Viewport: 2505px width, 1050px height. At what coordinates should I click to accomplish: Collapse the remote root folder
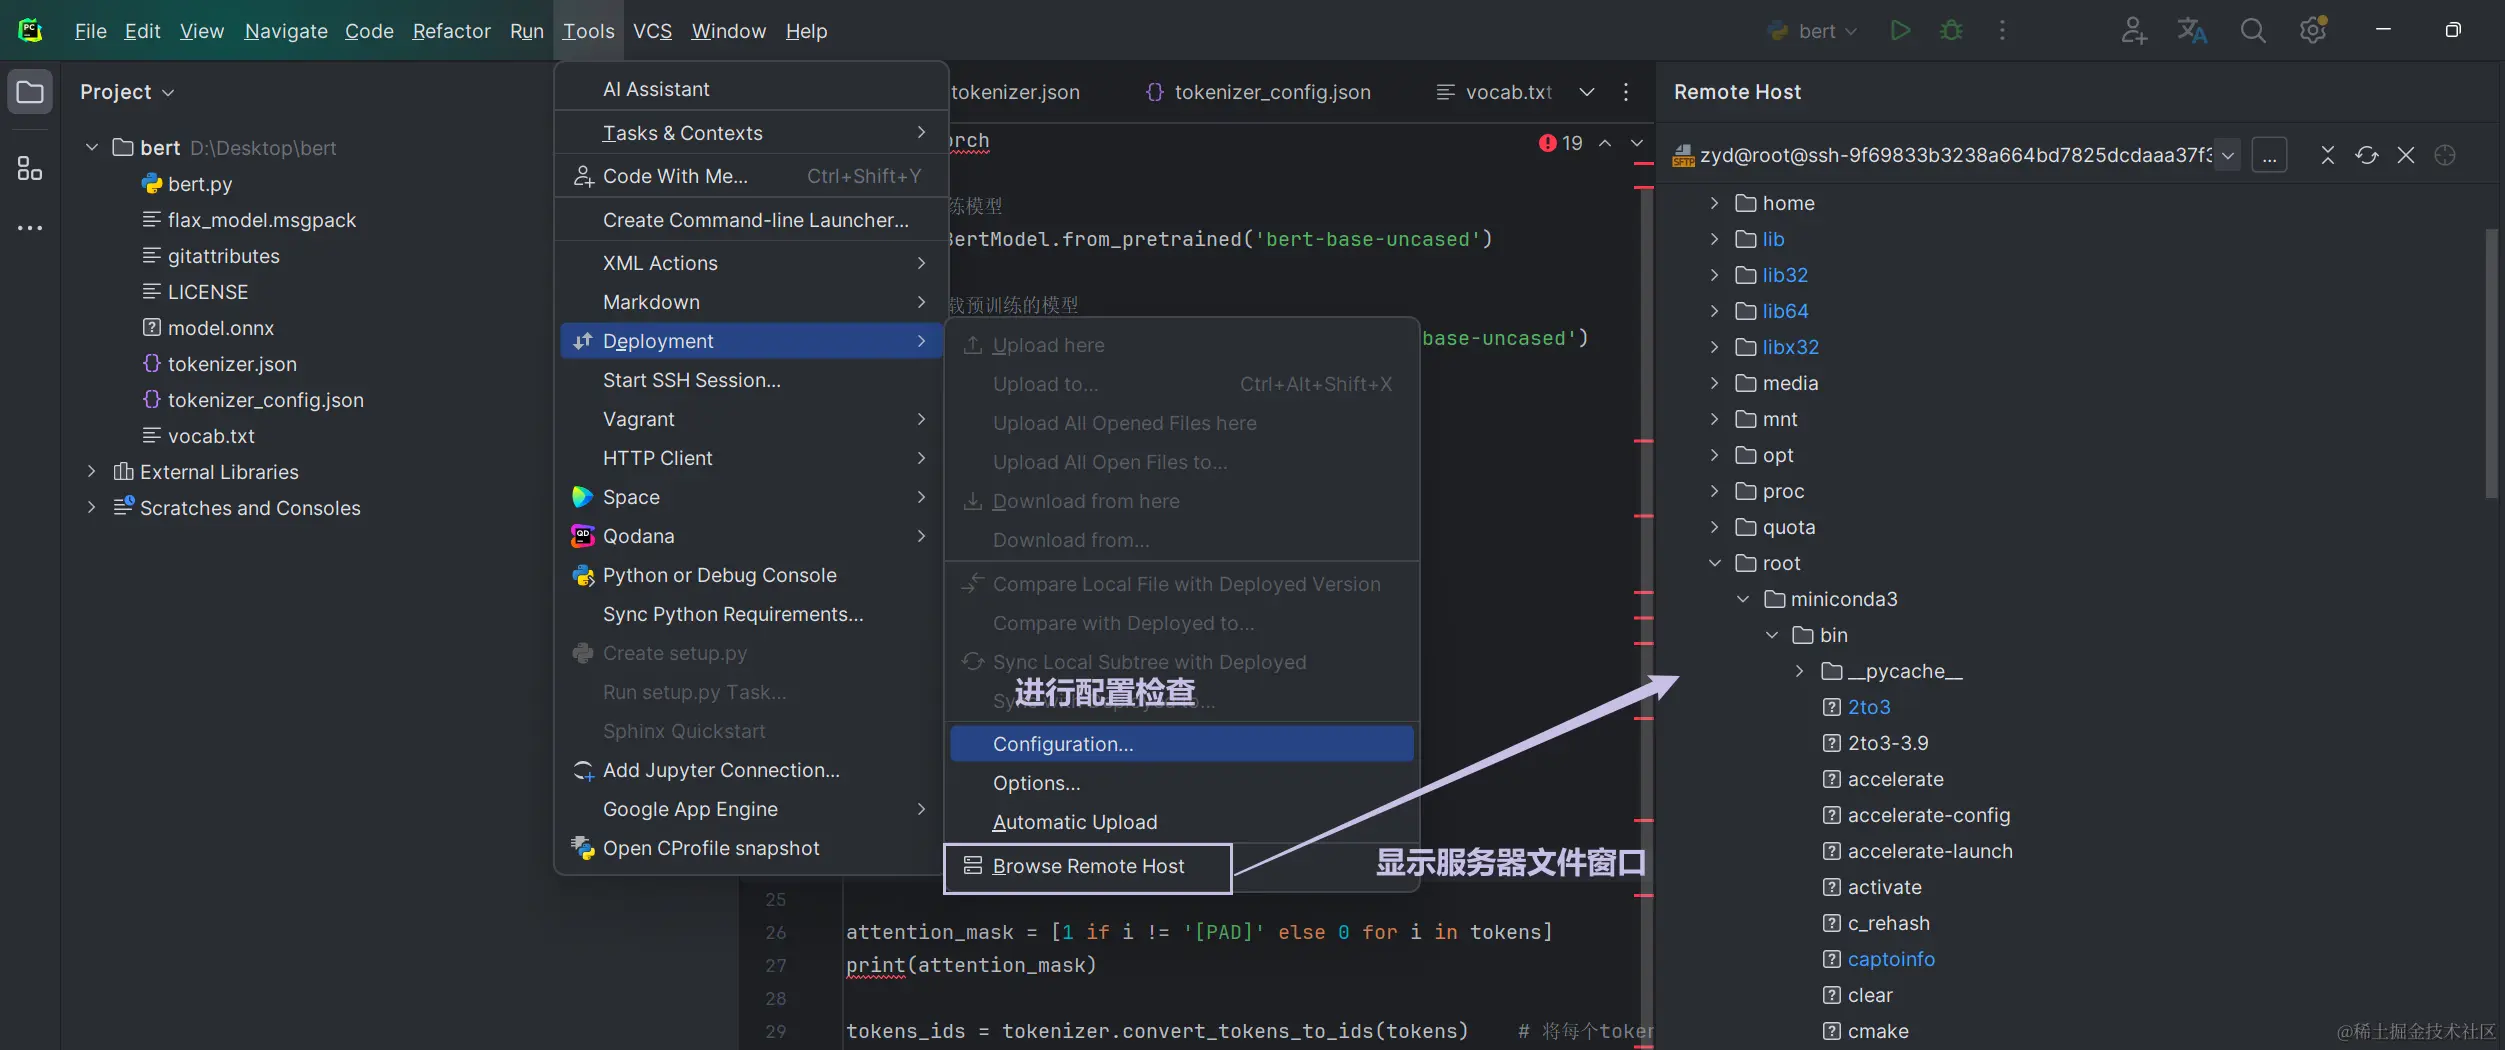1715,563
